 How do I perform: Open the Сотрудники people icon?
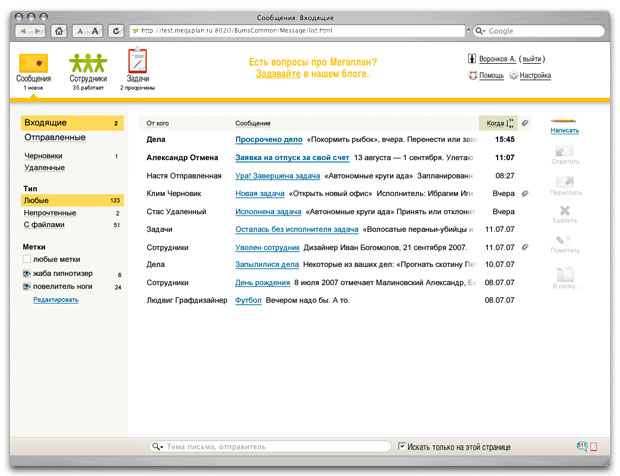(88, 62)
